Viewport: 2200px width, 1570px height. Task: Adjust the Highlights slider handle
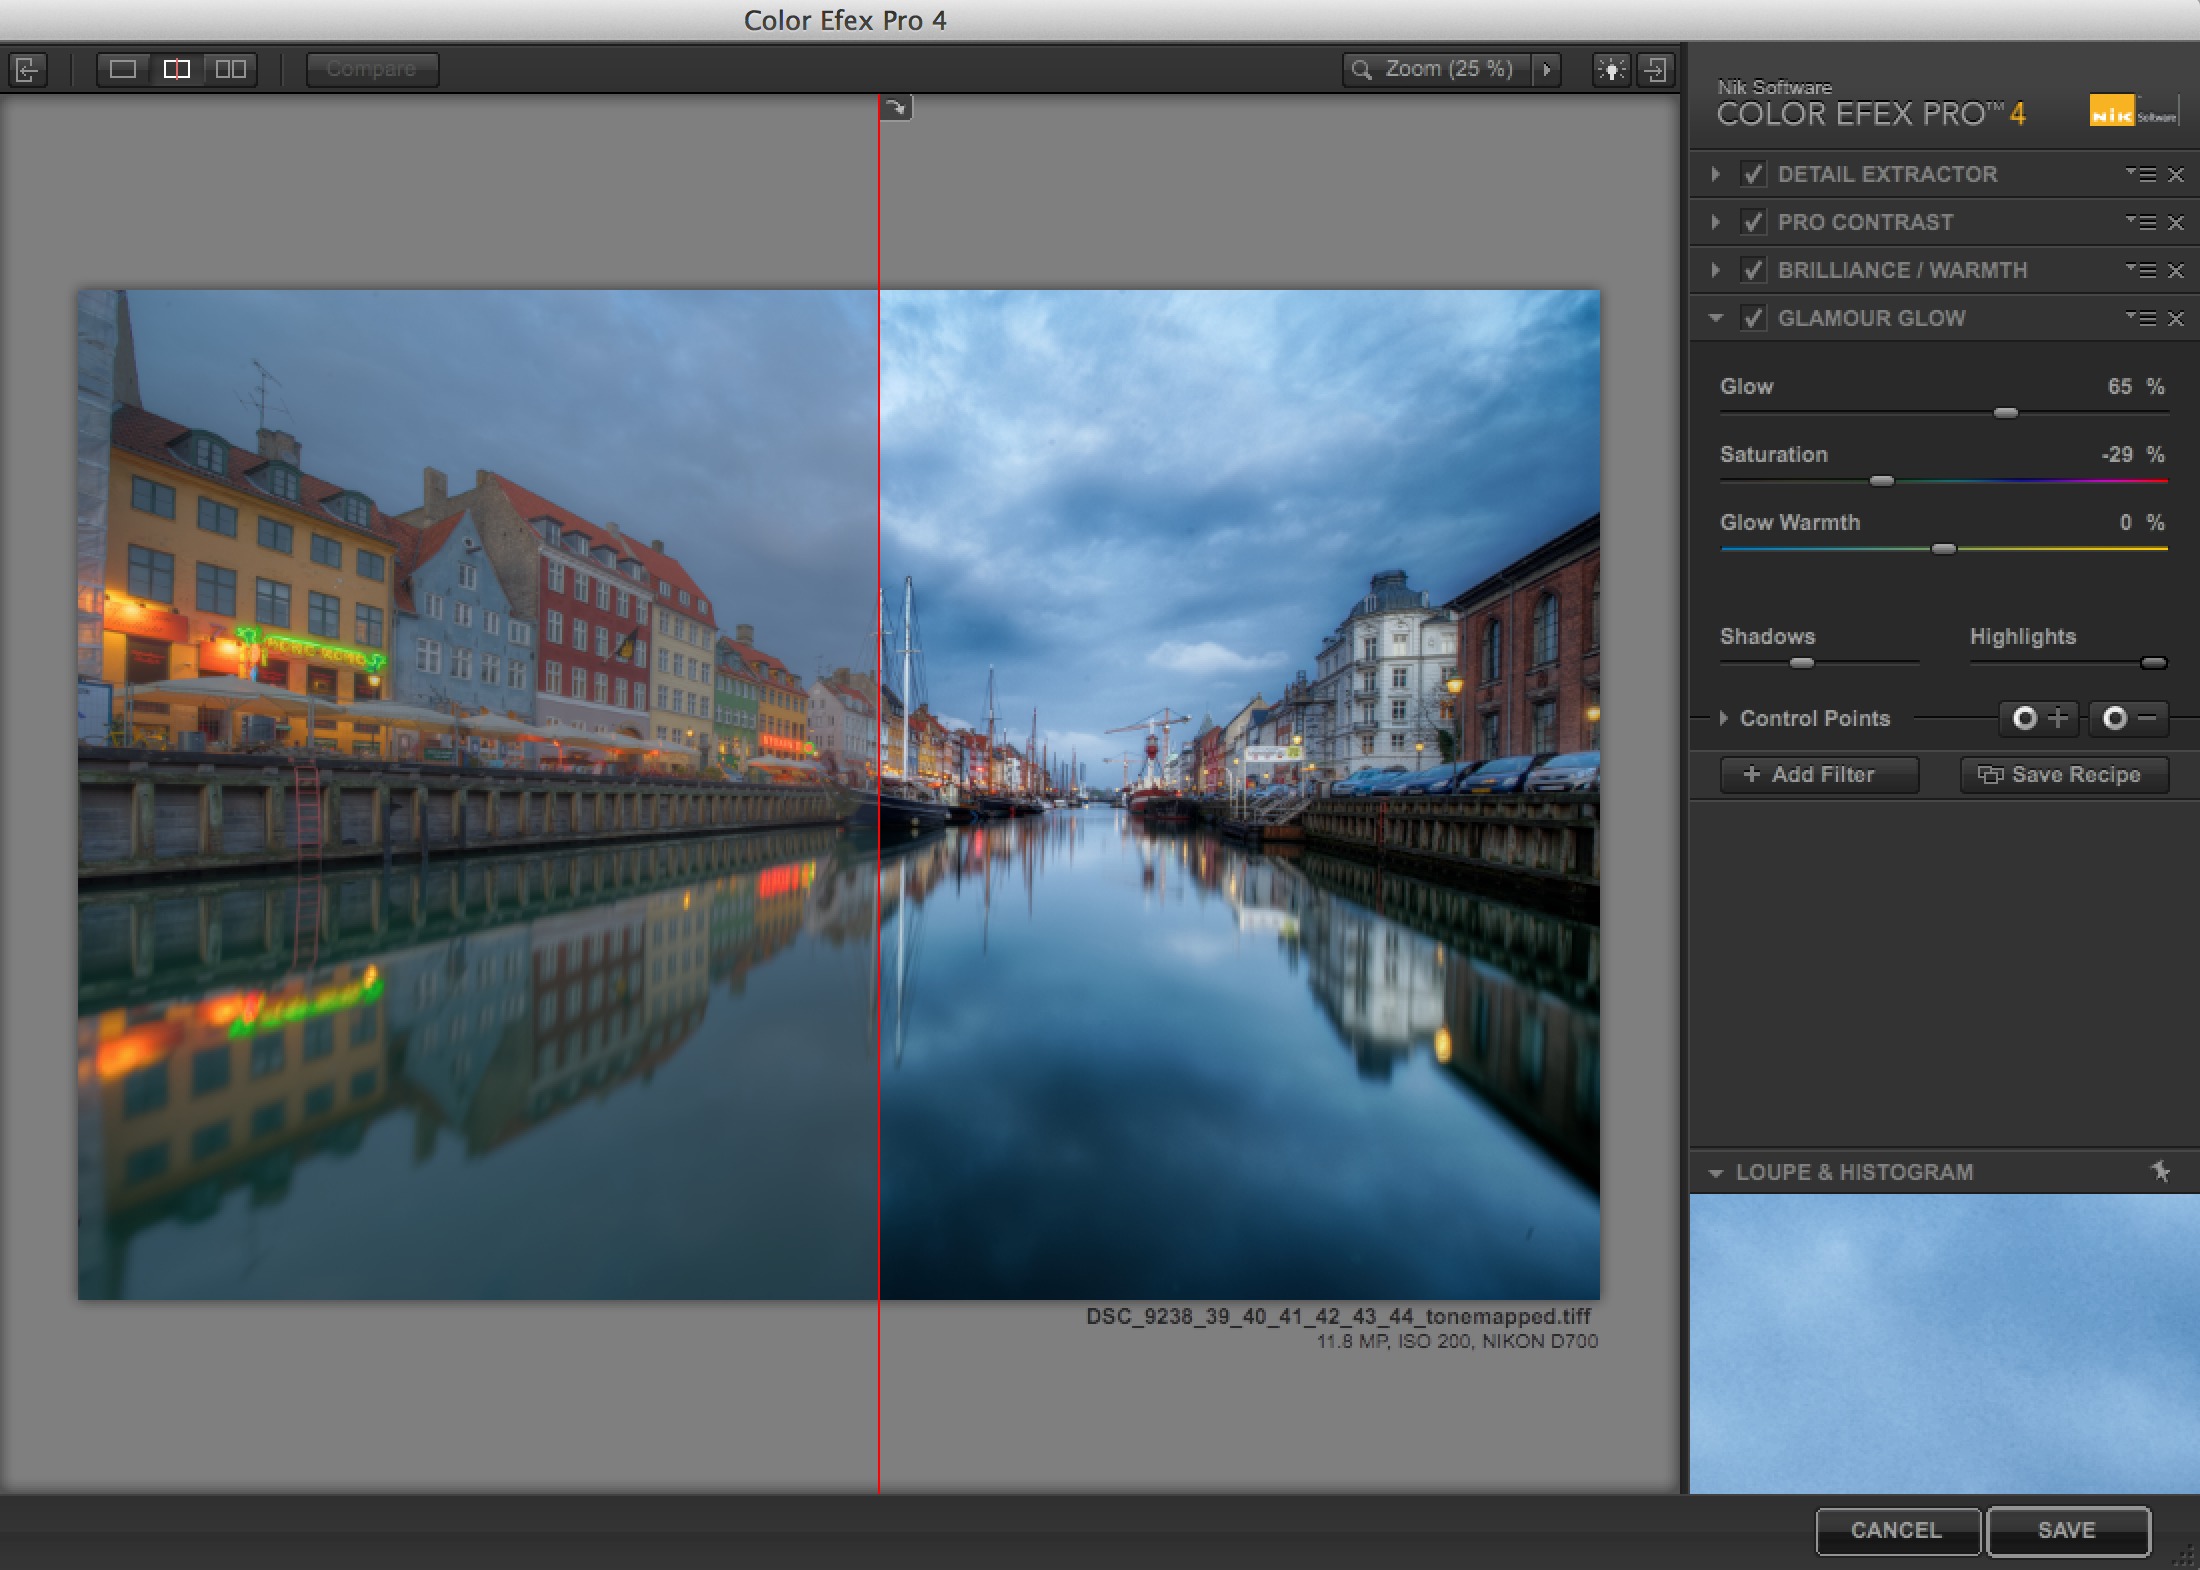click(x=2153, y=662)
